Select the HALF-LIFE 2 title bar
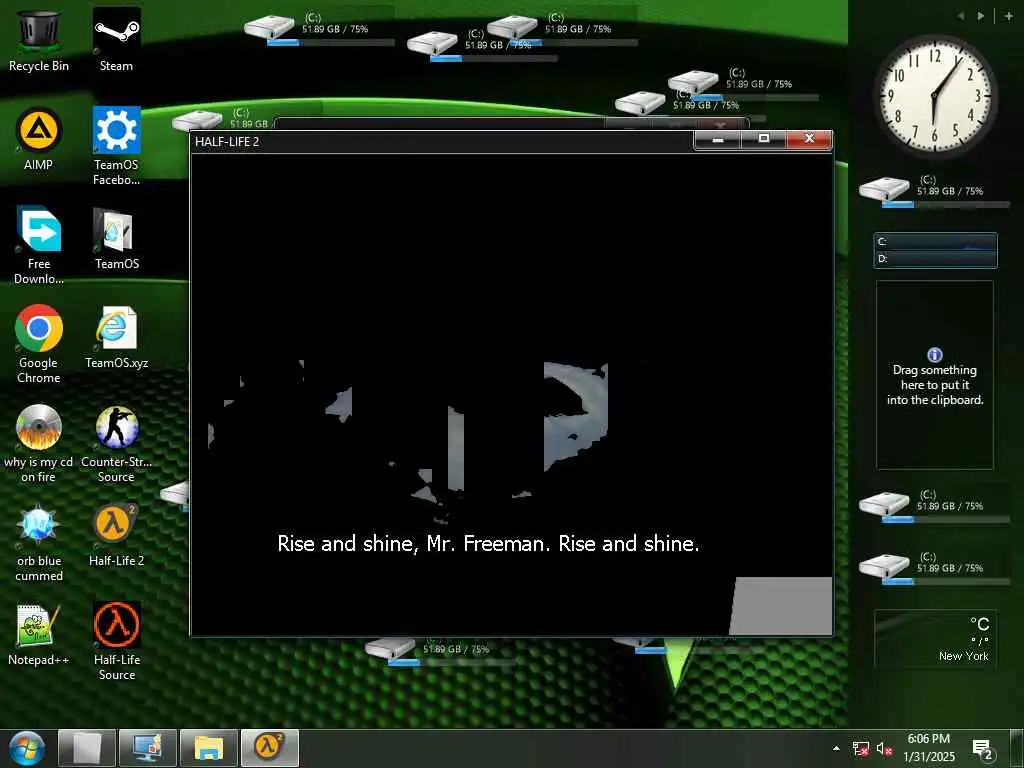 tap(441, 142)
